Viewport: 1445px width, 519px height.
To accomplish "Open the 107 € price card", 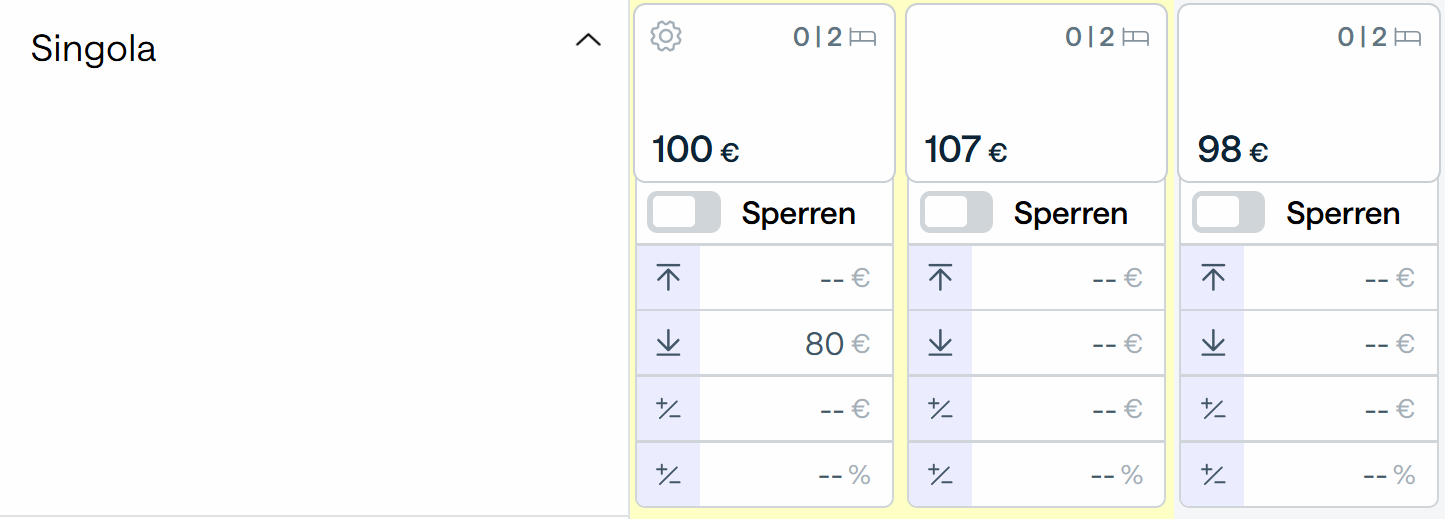I will (x=1037, y=93).
